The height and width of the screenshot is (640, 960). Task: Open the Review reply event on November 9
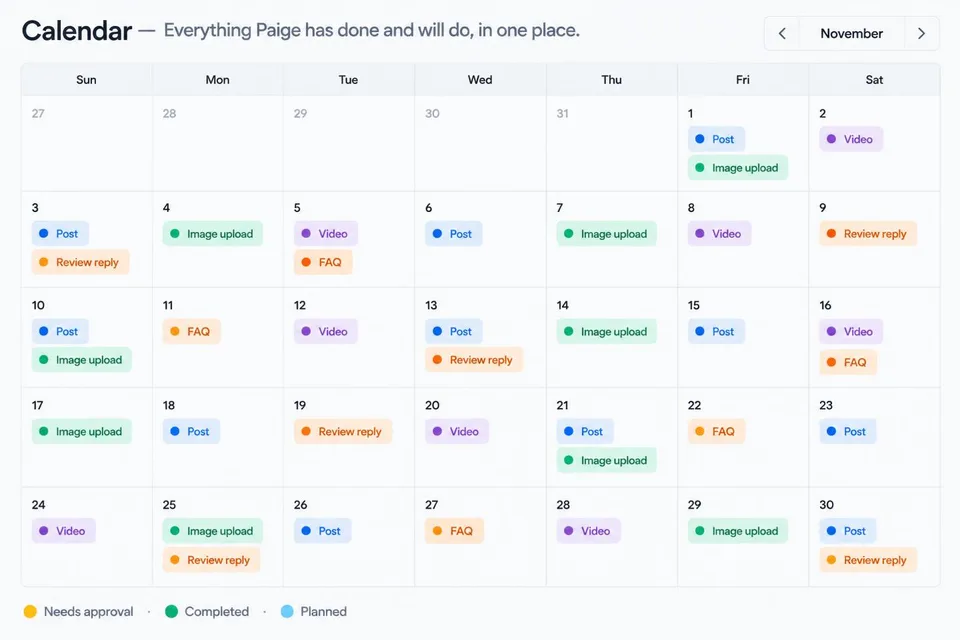(868, 233)
